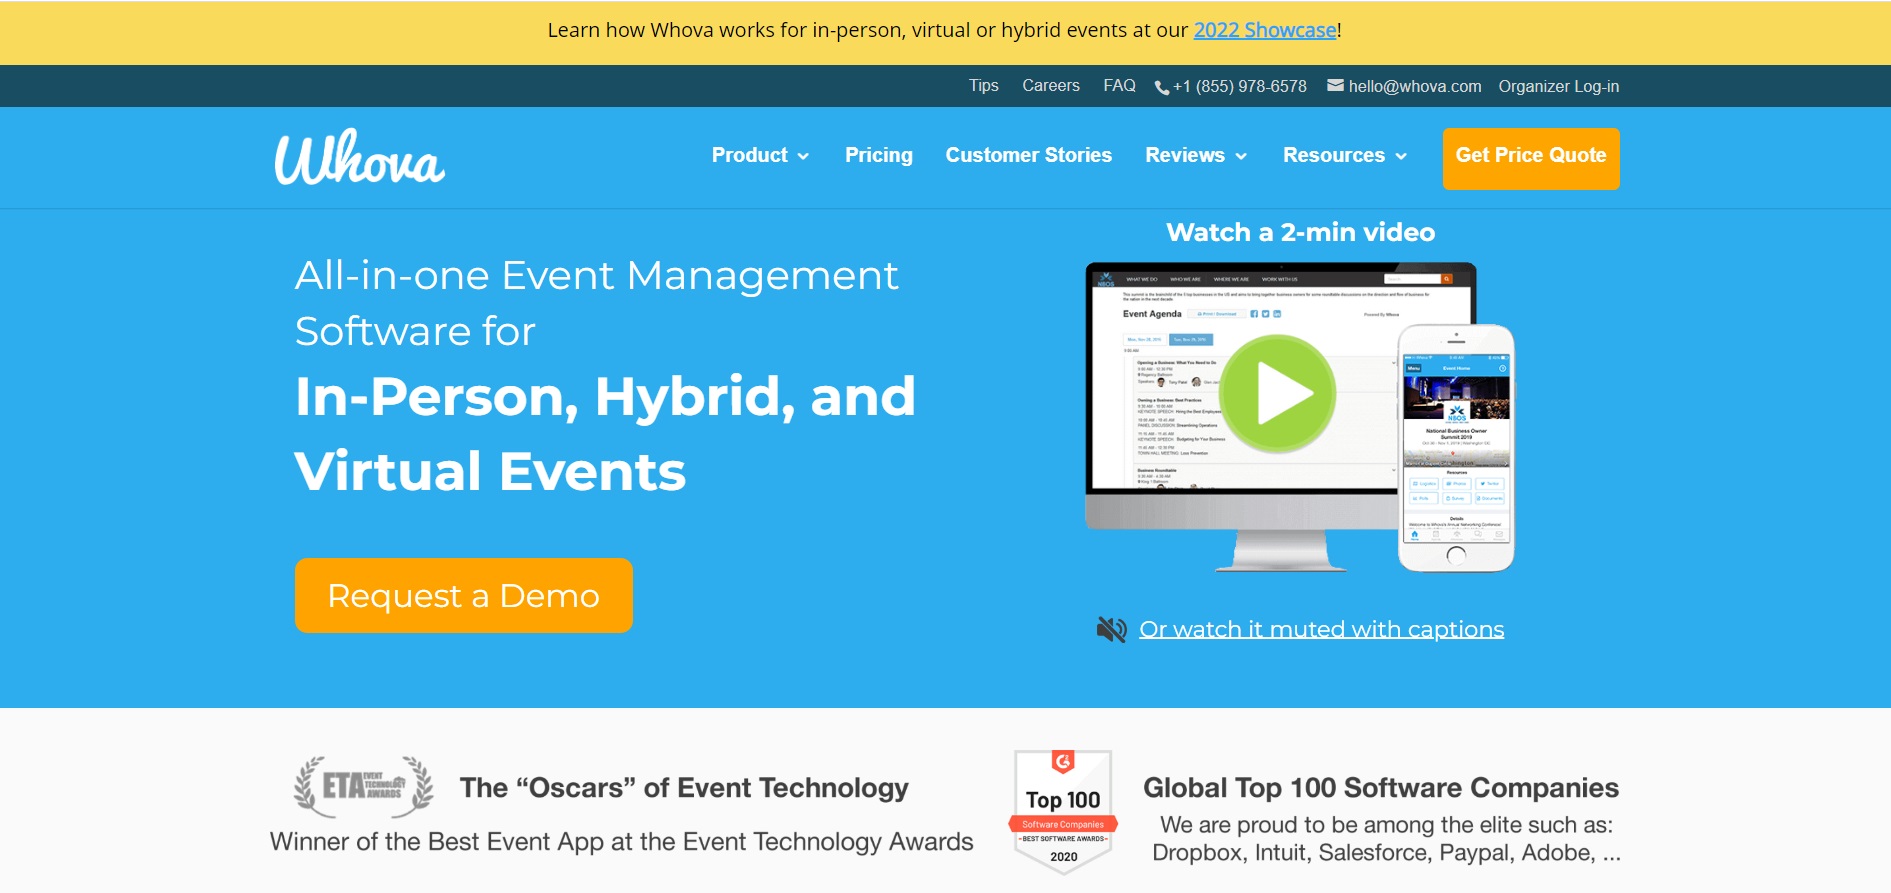Watch it muted with captions link
Image resolution: width=1891 pixels, height=893 pixels.
(1321, 629)
